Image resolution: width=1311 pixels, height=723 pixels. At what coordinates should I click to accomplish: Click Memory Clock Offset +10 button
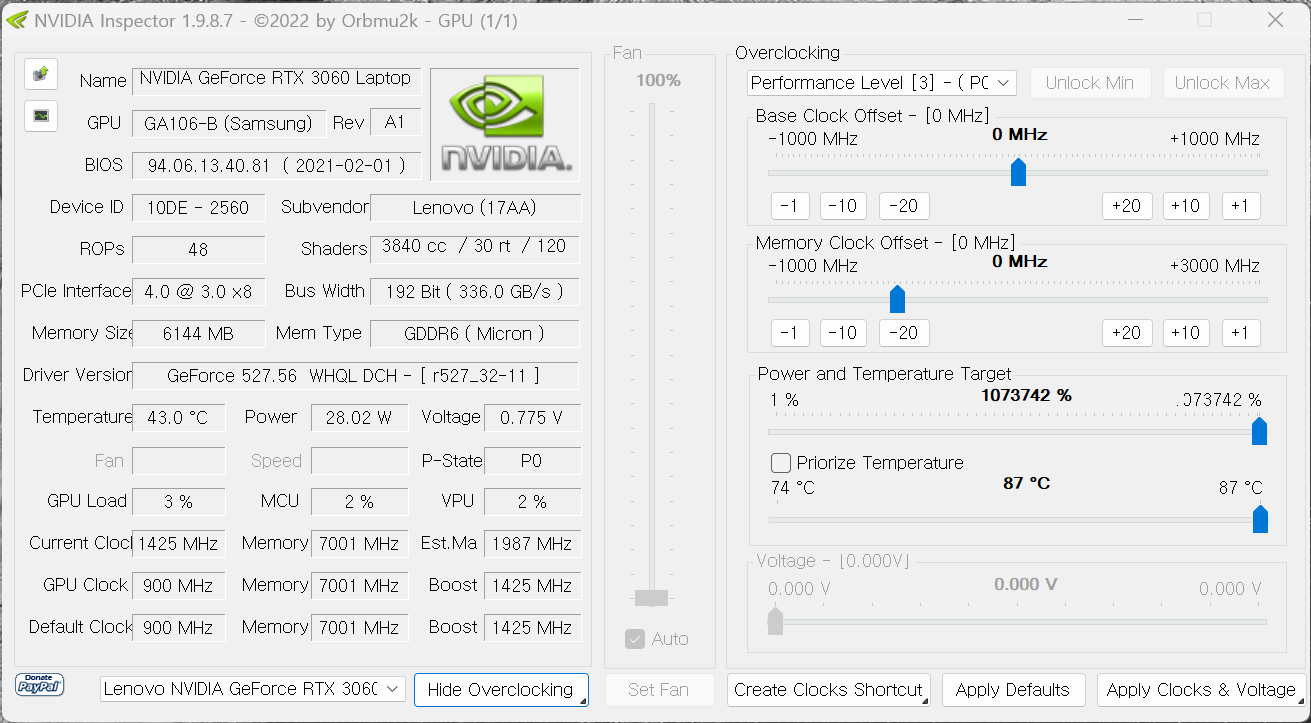(x=1185, y=333)
